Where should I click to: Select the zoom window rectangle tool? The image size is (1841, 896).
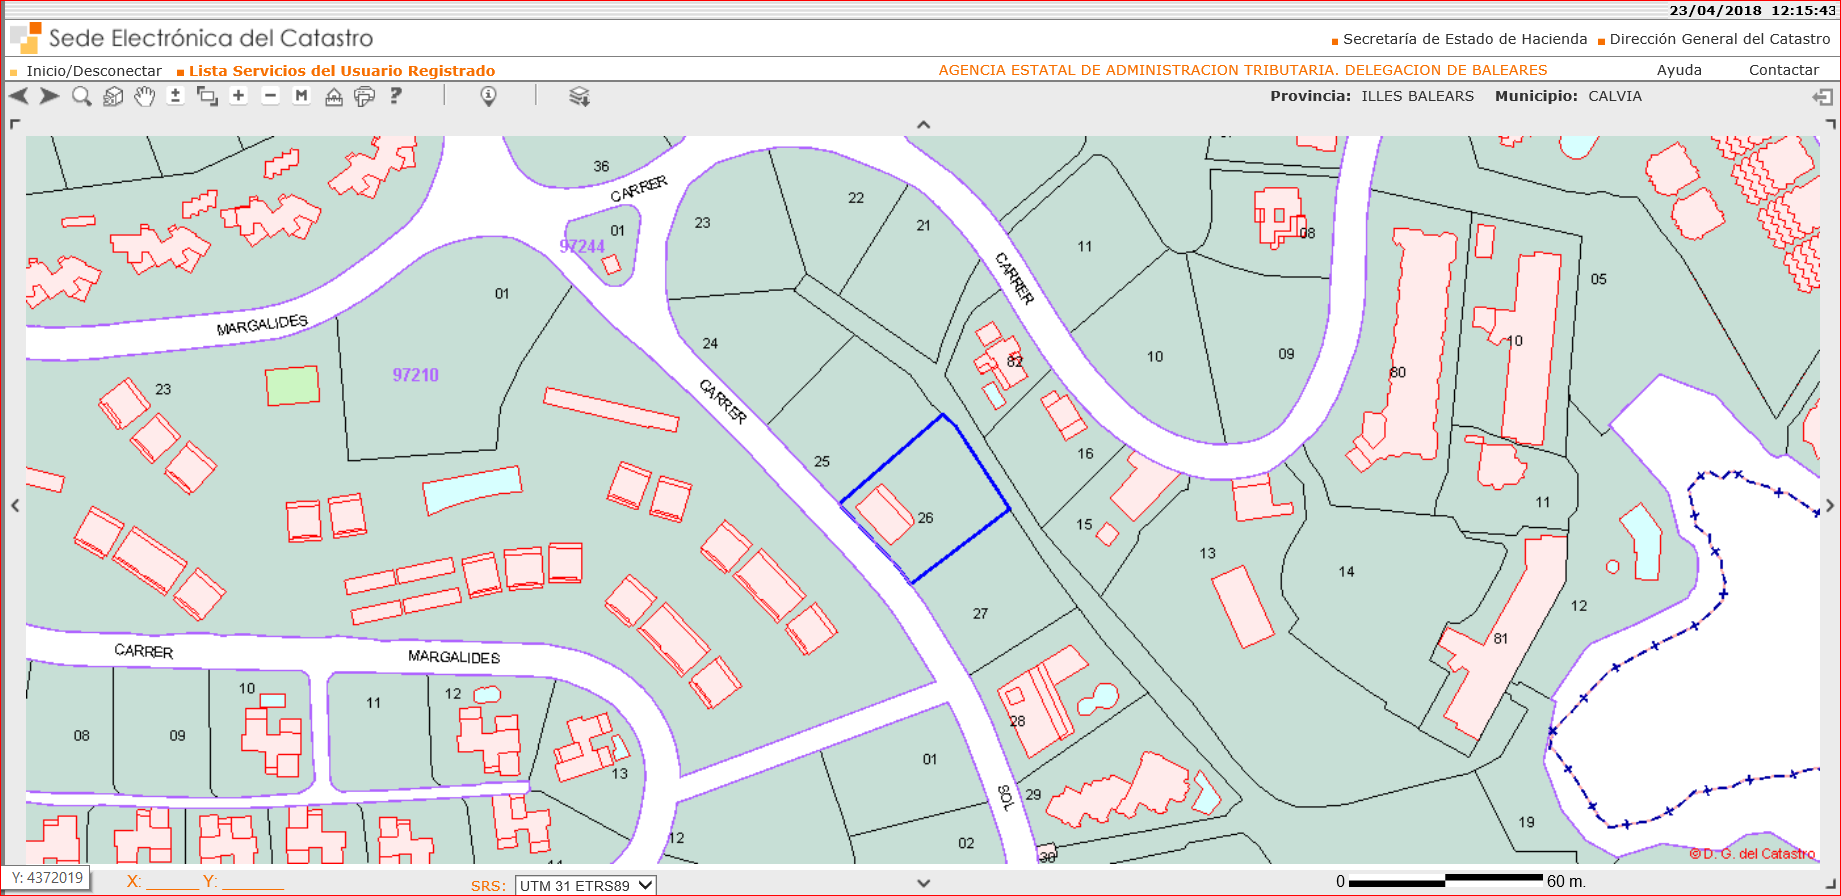point(207,96)
